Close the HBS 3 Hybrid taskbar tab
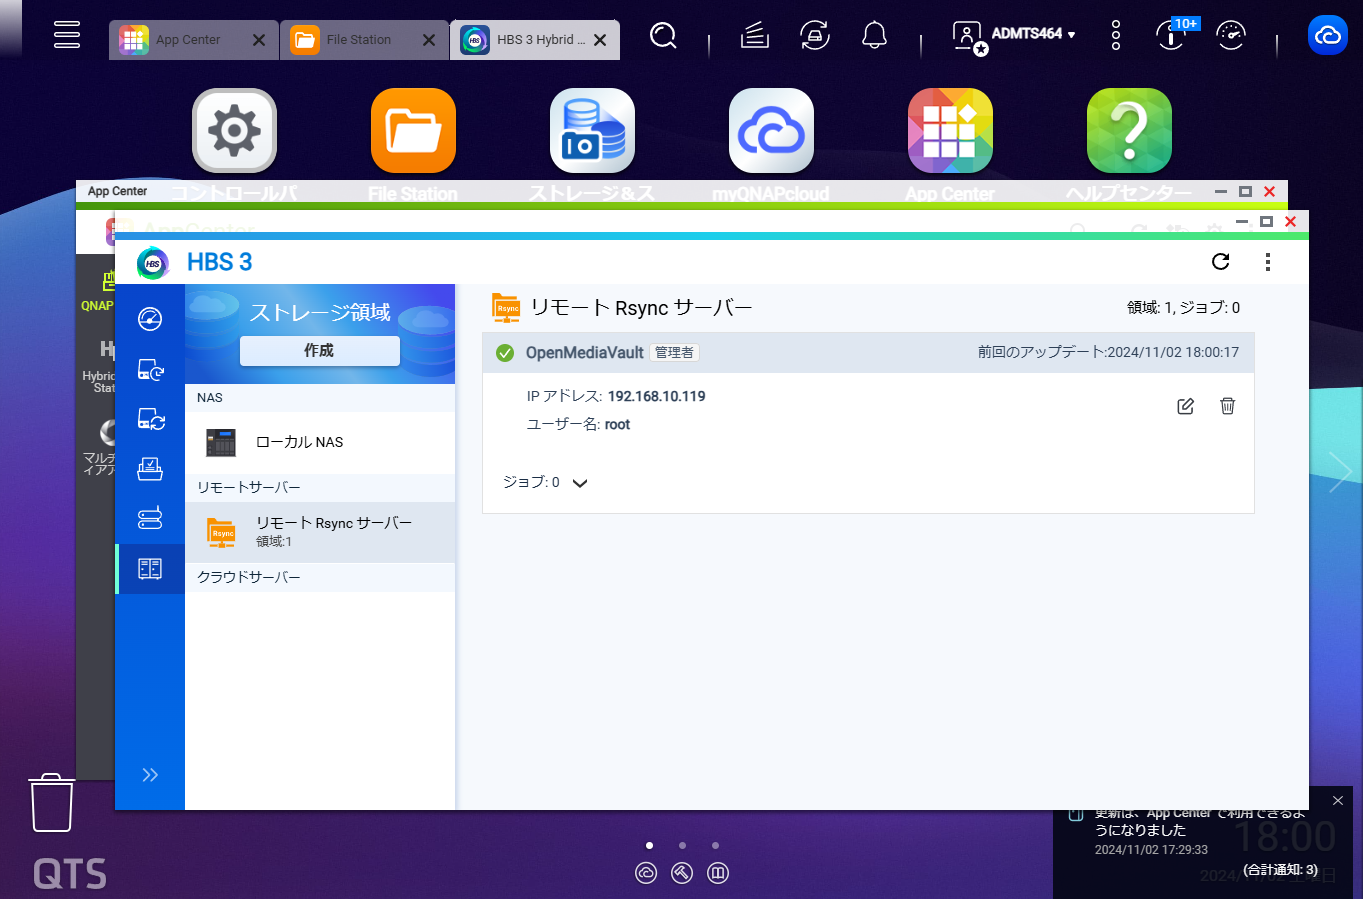The image size is (1363, 899). click(600, 40)
